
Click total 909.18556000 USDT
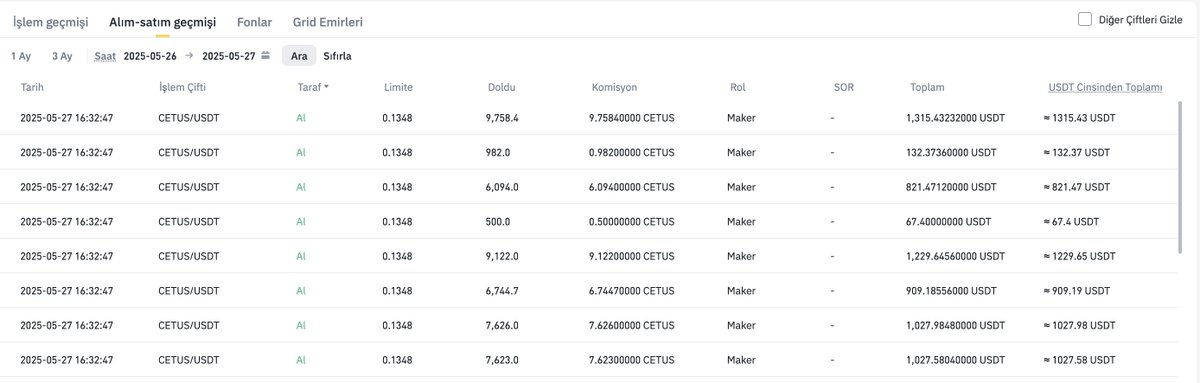tap(951, 290)
